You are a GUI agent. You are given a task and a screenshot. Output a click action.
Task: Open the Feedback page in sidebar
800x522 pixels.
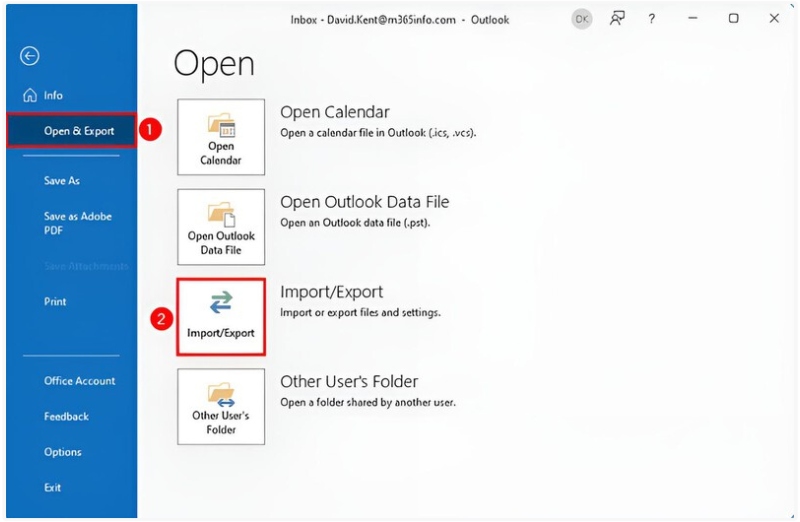(66, 416)
